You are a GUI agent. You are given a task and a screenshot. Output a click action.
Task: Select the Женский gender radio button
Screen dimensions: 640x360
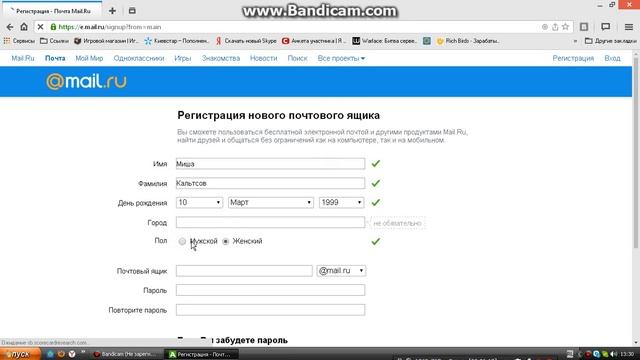[x=225, y=242]
